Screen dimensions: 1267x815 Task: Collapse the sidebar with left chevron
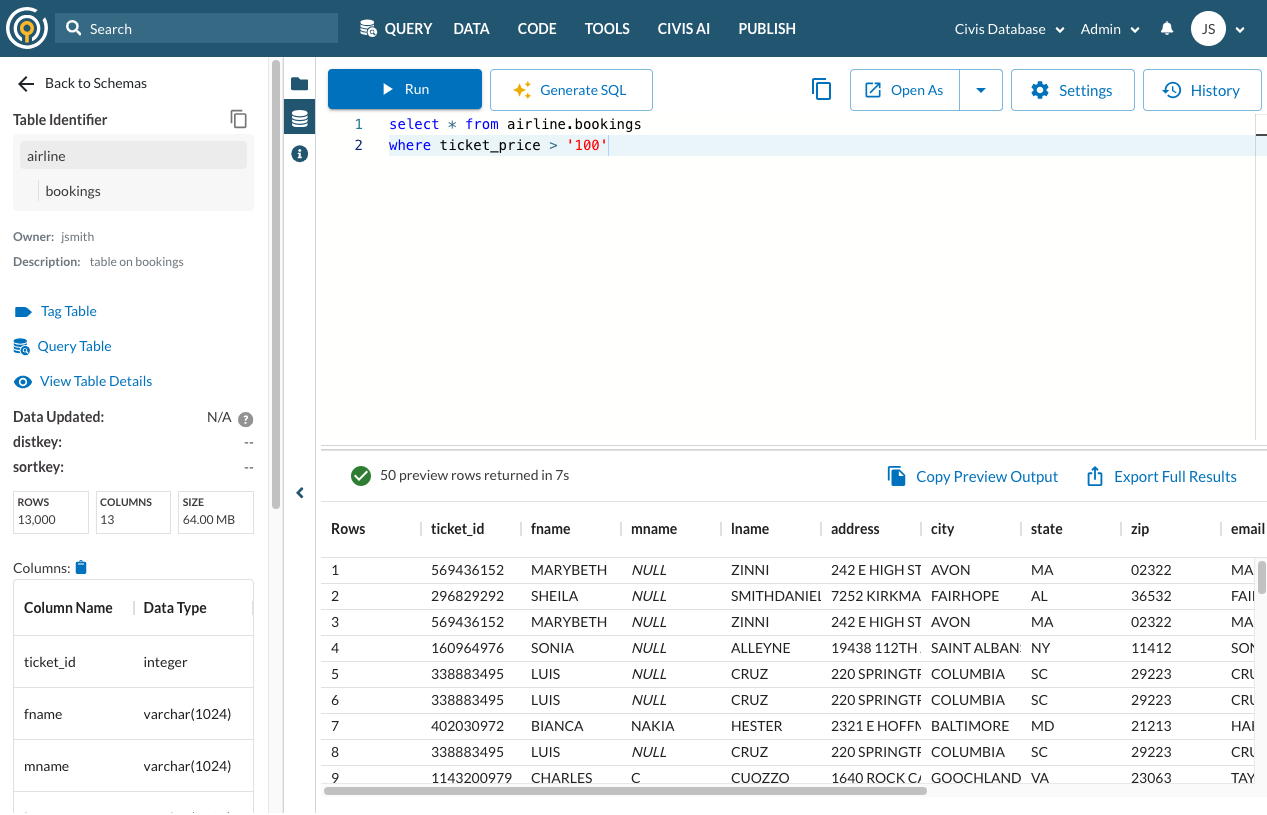tap(300, 493)
